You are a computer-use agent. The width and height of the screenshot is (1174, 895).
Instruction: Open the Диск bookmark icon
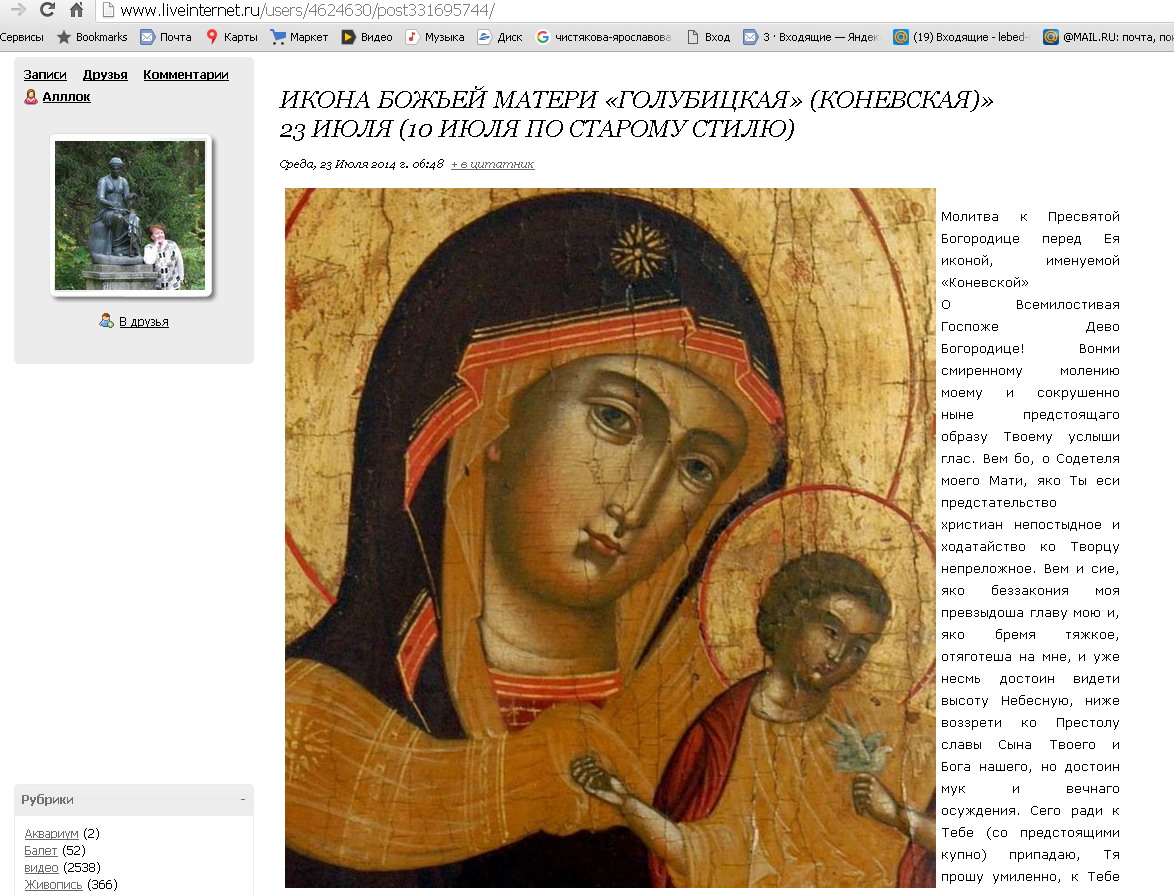484,37
